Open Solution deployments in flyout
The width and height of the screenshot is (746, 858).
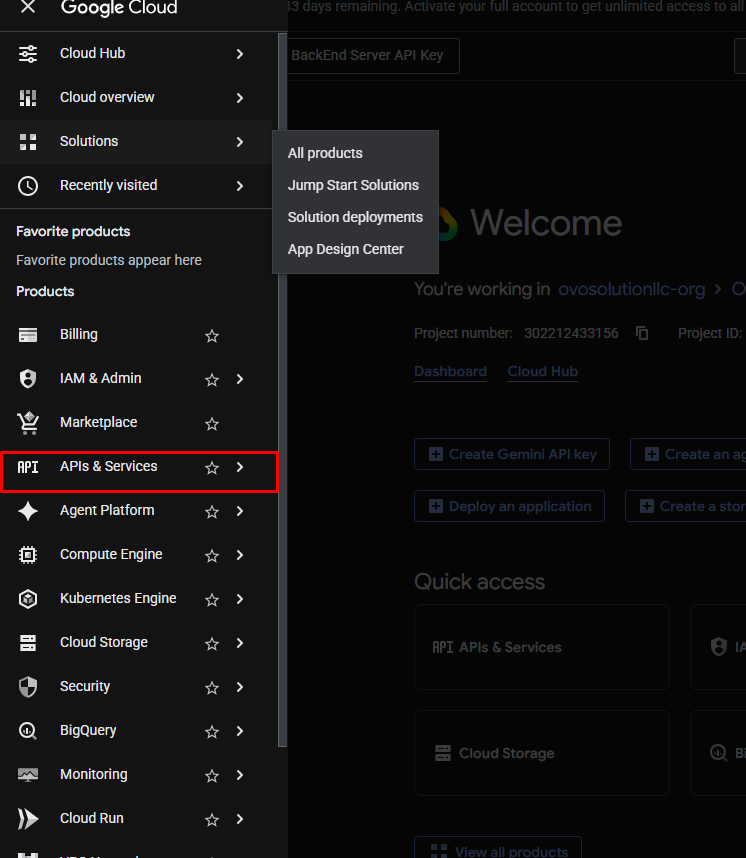coord(355,217)
